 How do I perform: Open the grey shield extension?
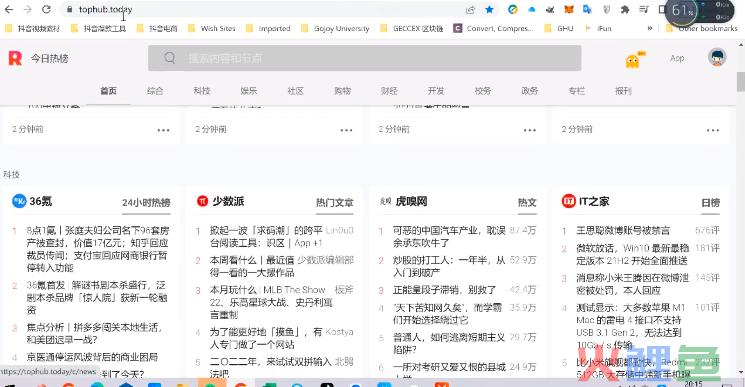pyautogui.click(x=606, y=9)
